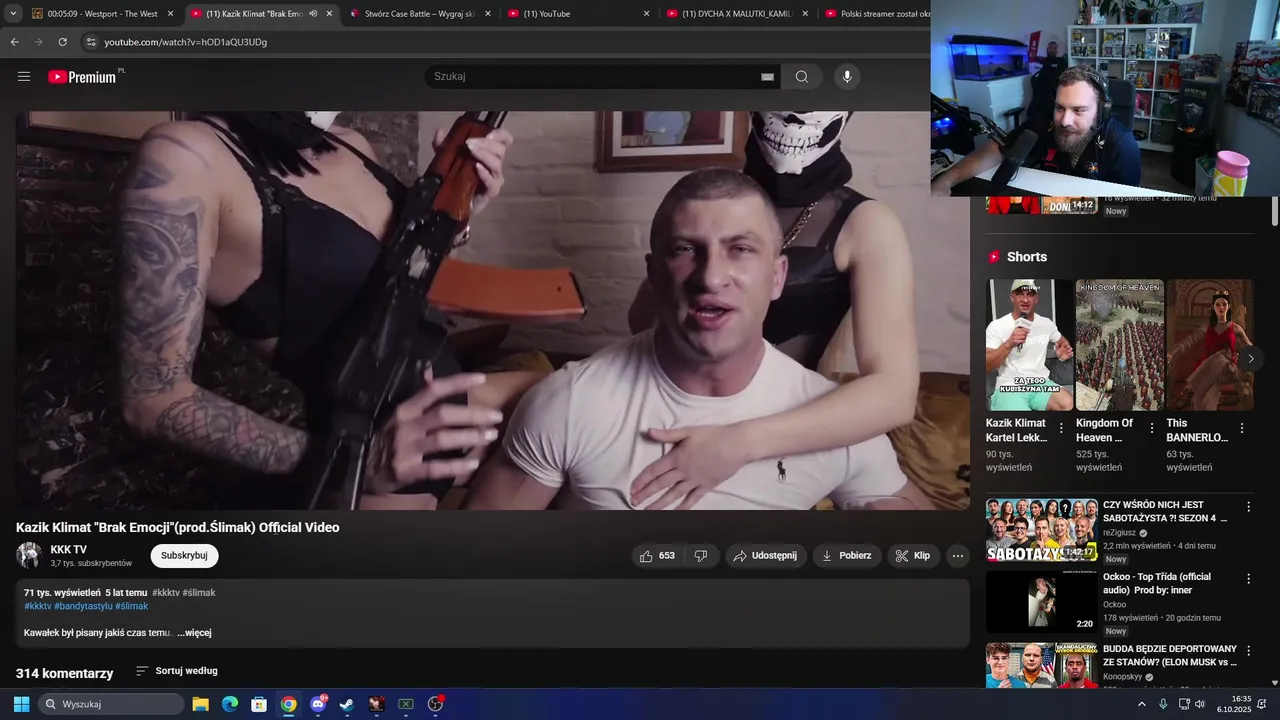The width and height of the screenshot is (1280, 720).
Task: Reload the page with refresh icon
Action: [x=63, y=42]
